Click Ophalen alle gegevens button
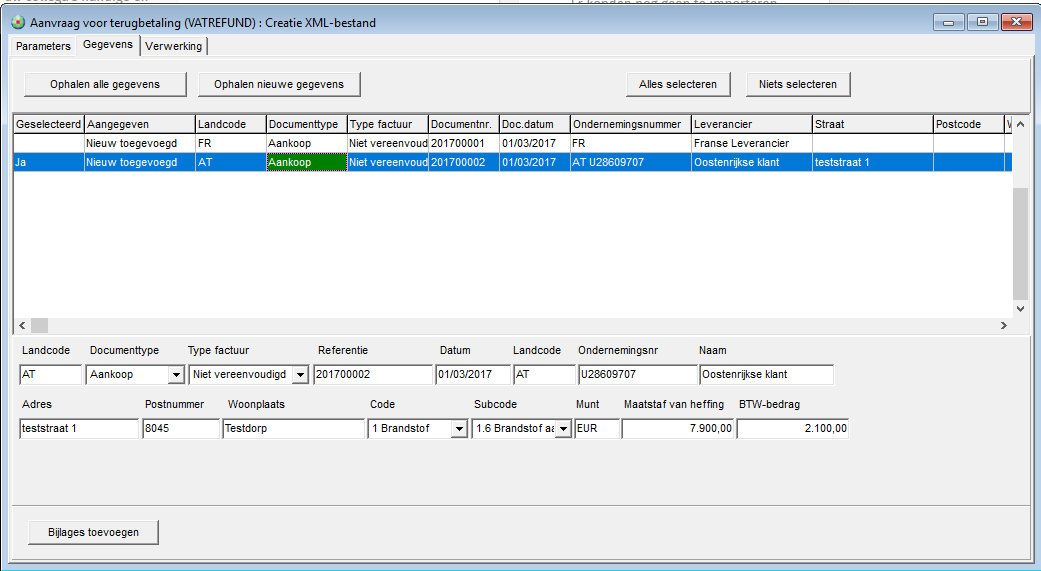1041x571 pixels. click(105, 84)
